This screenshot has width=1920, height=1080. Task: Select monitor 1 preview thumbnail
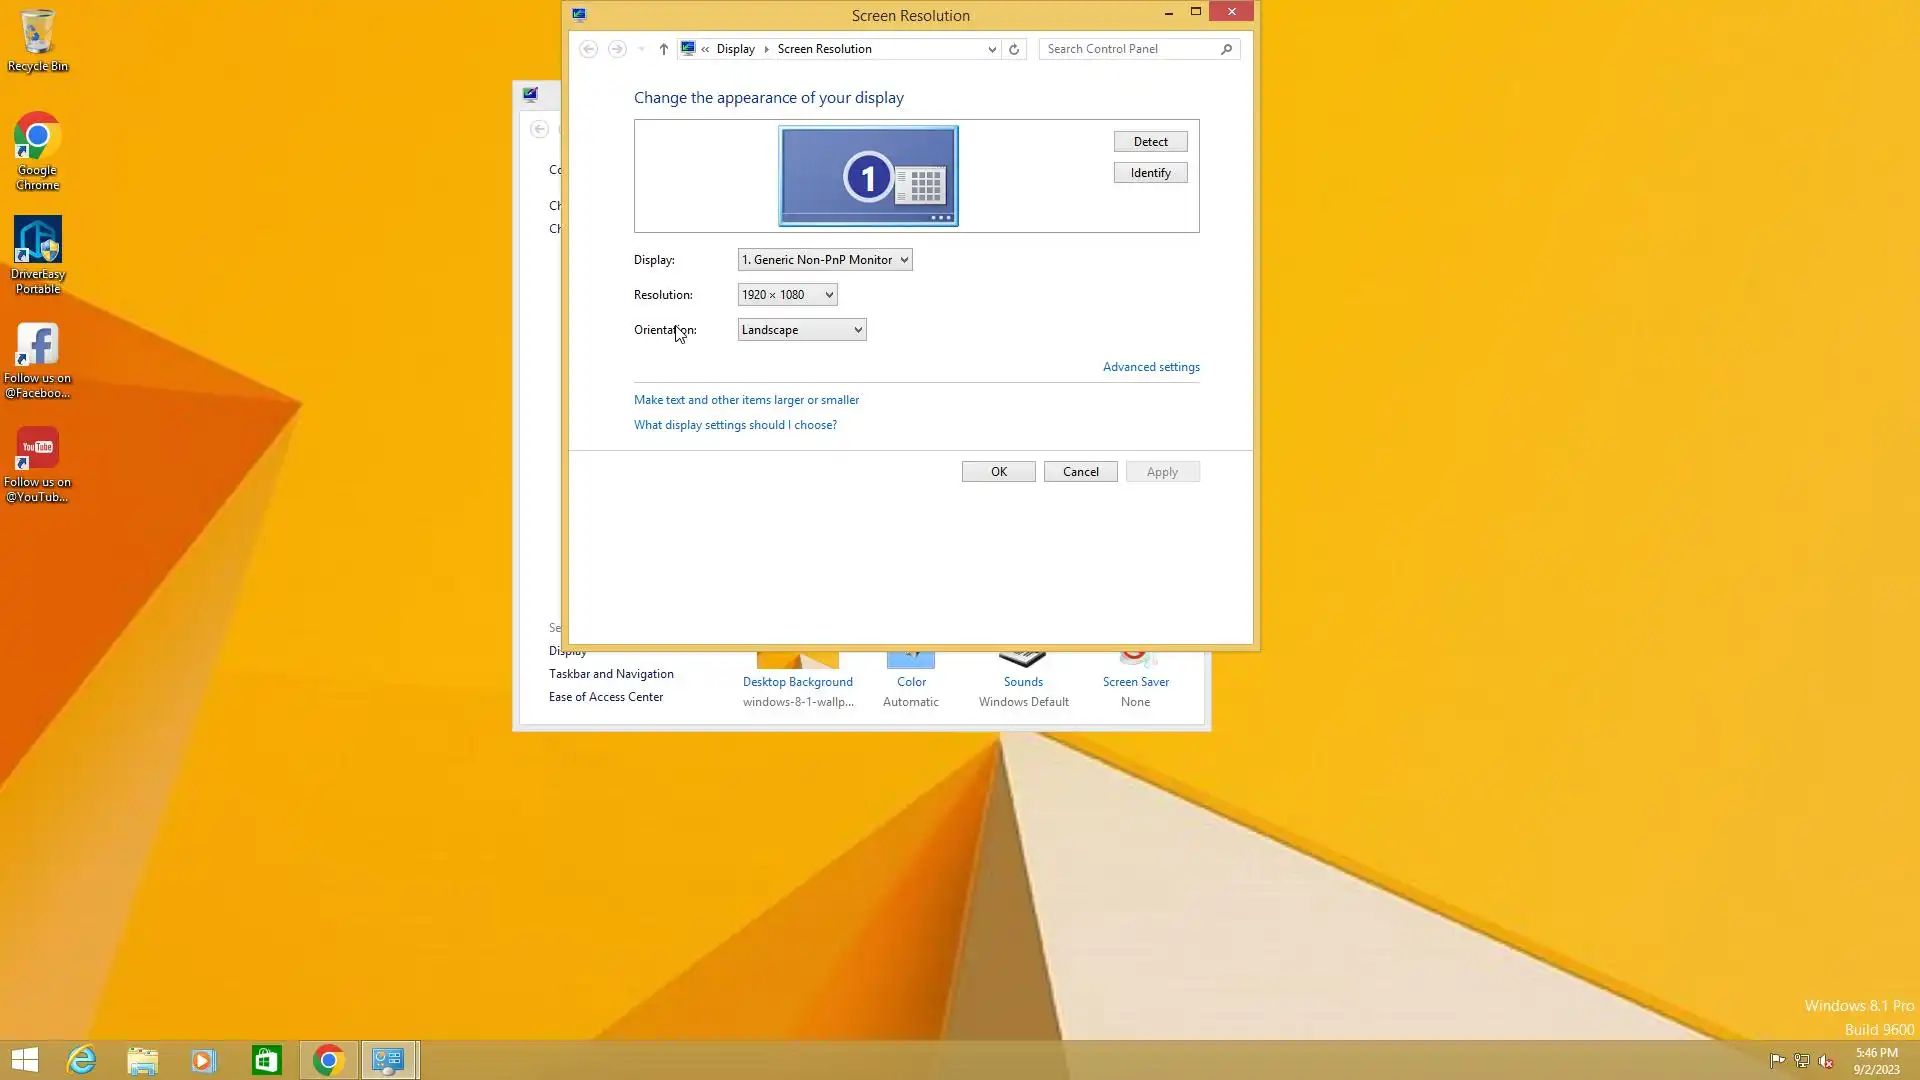coord(868,176)
